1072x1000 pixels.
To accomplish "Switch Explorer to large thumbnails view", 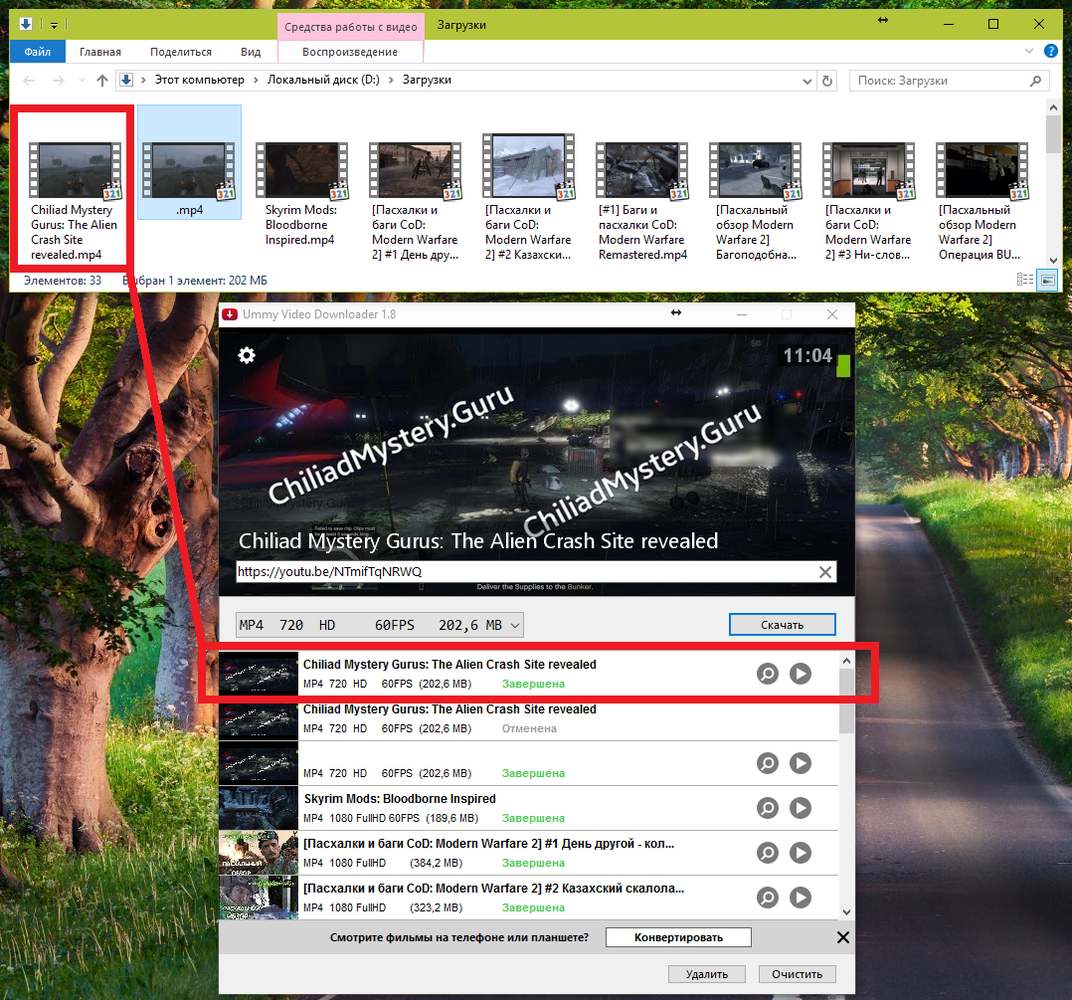I will 1047,280.
